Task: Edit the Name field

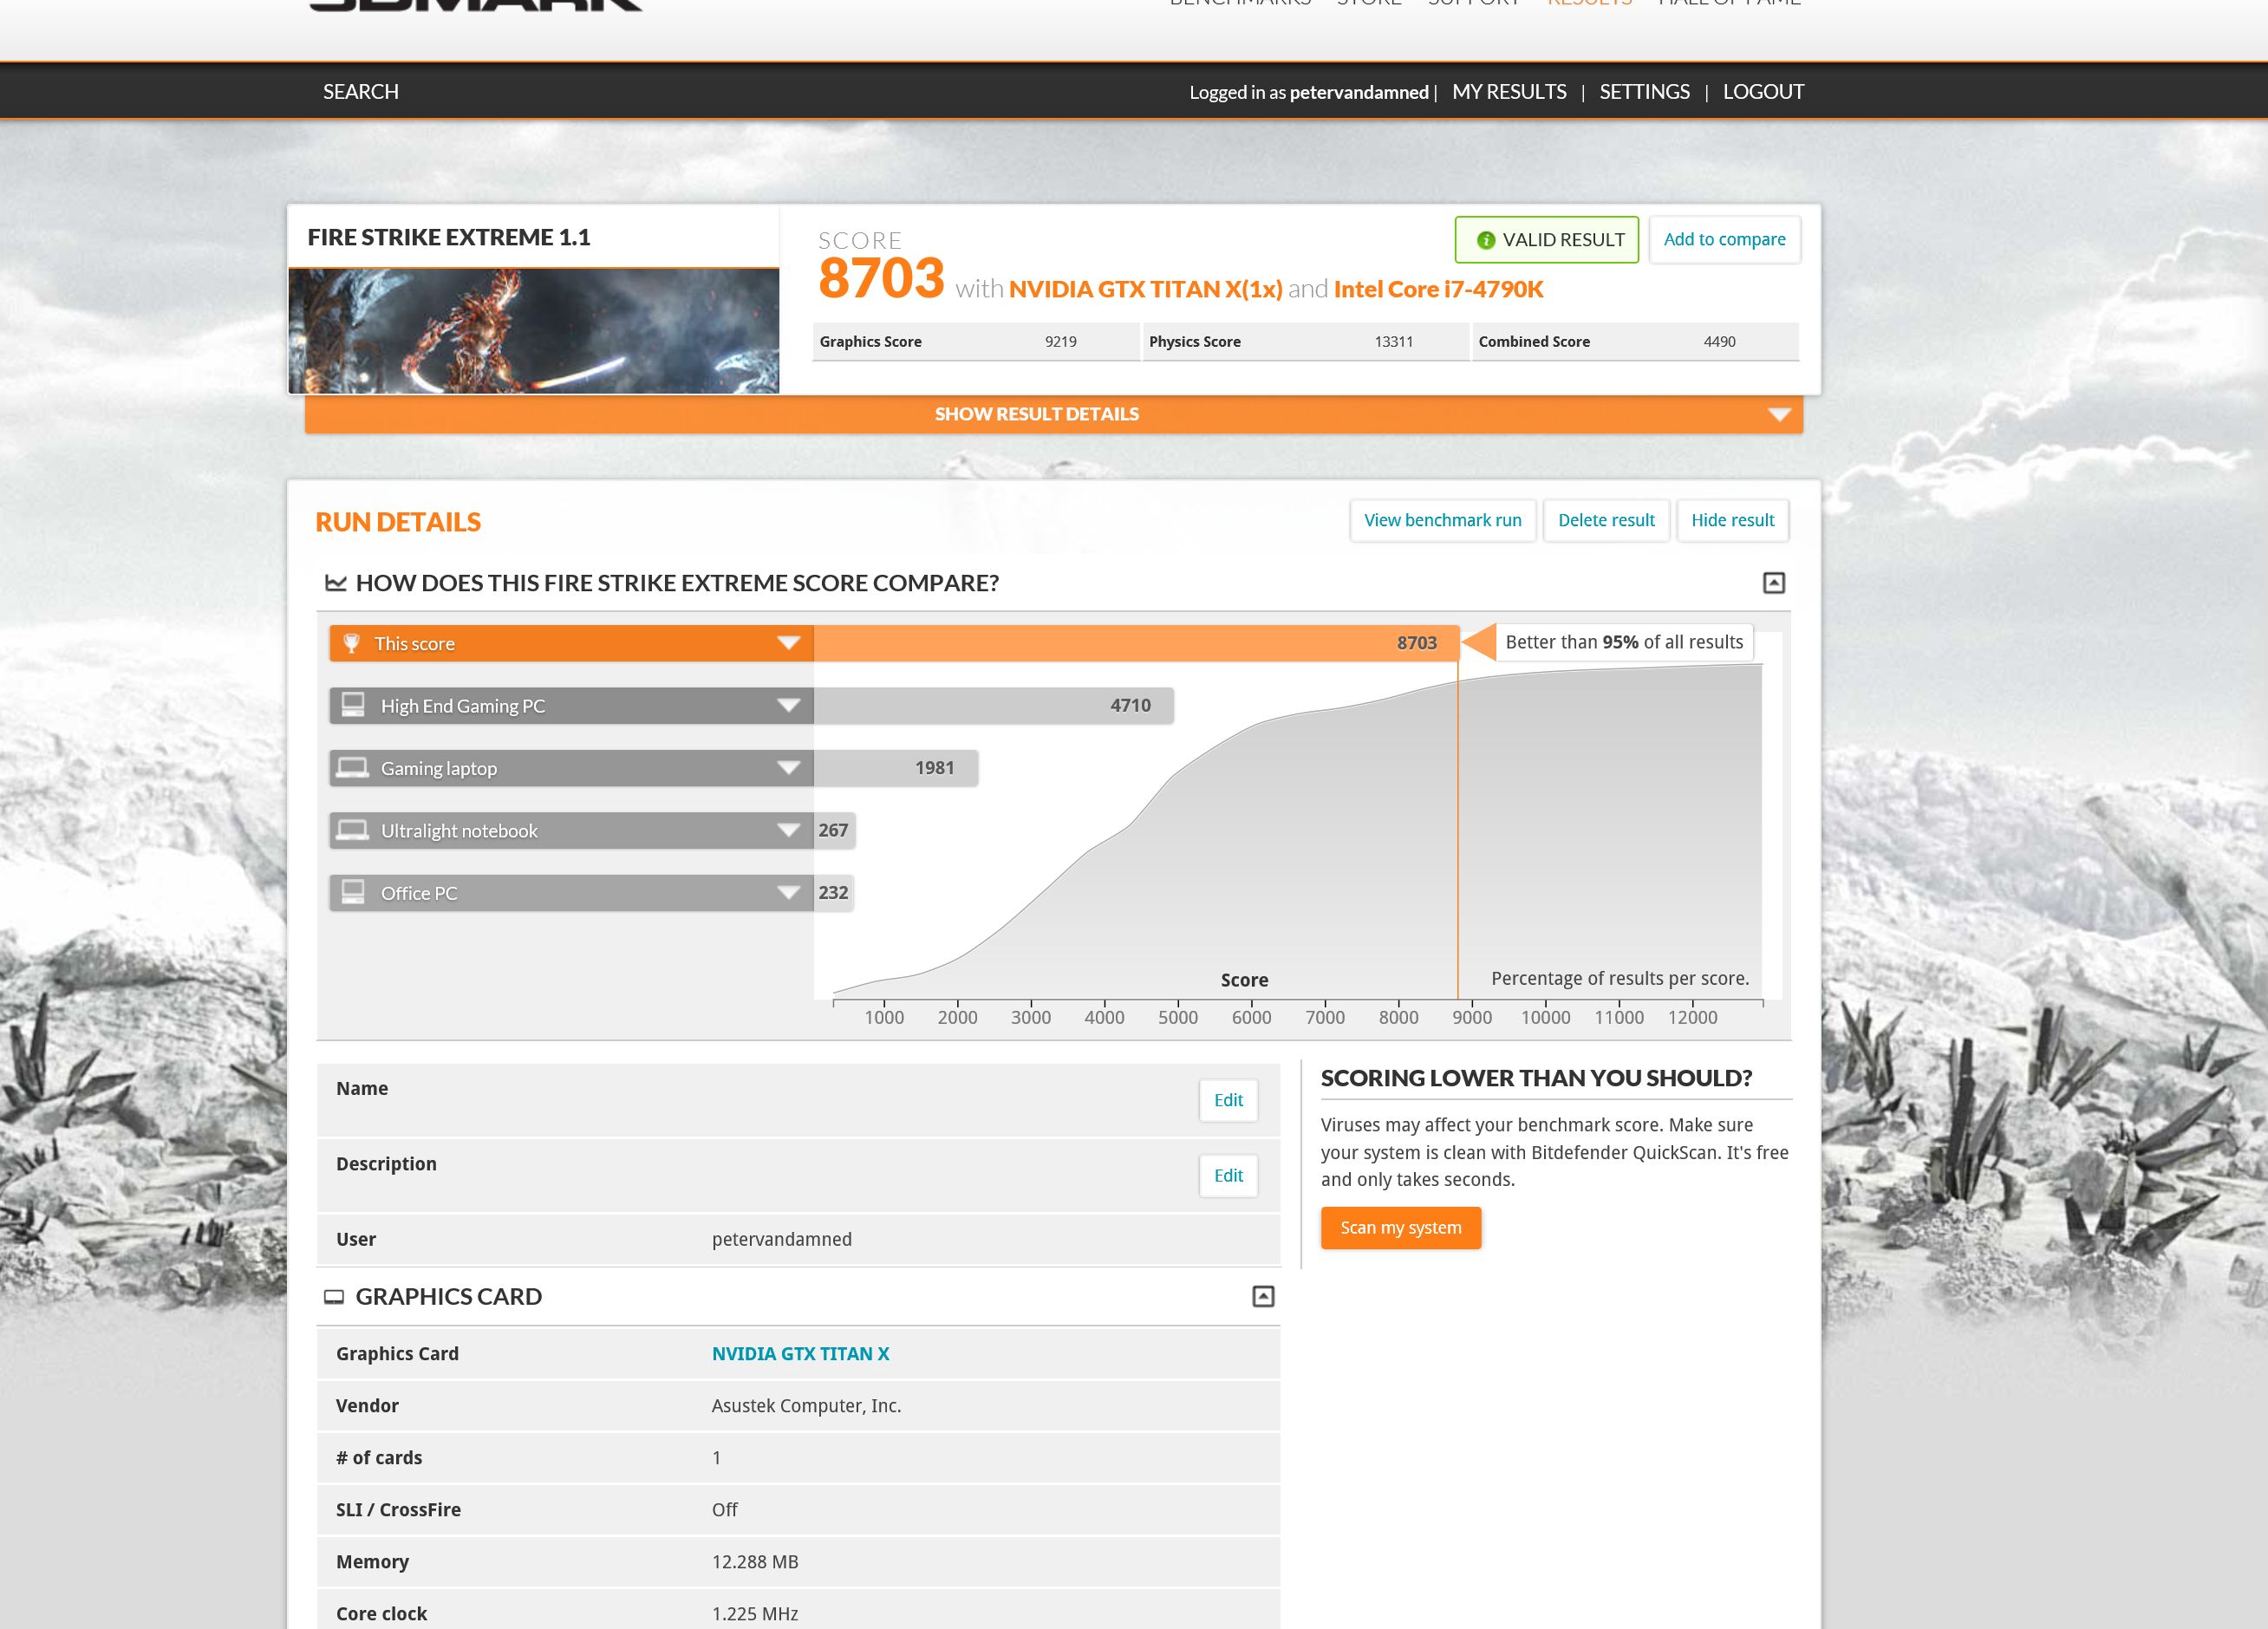Action: 1228,1100
